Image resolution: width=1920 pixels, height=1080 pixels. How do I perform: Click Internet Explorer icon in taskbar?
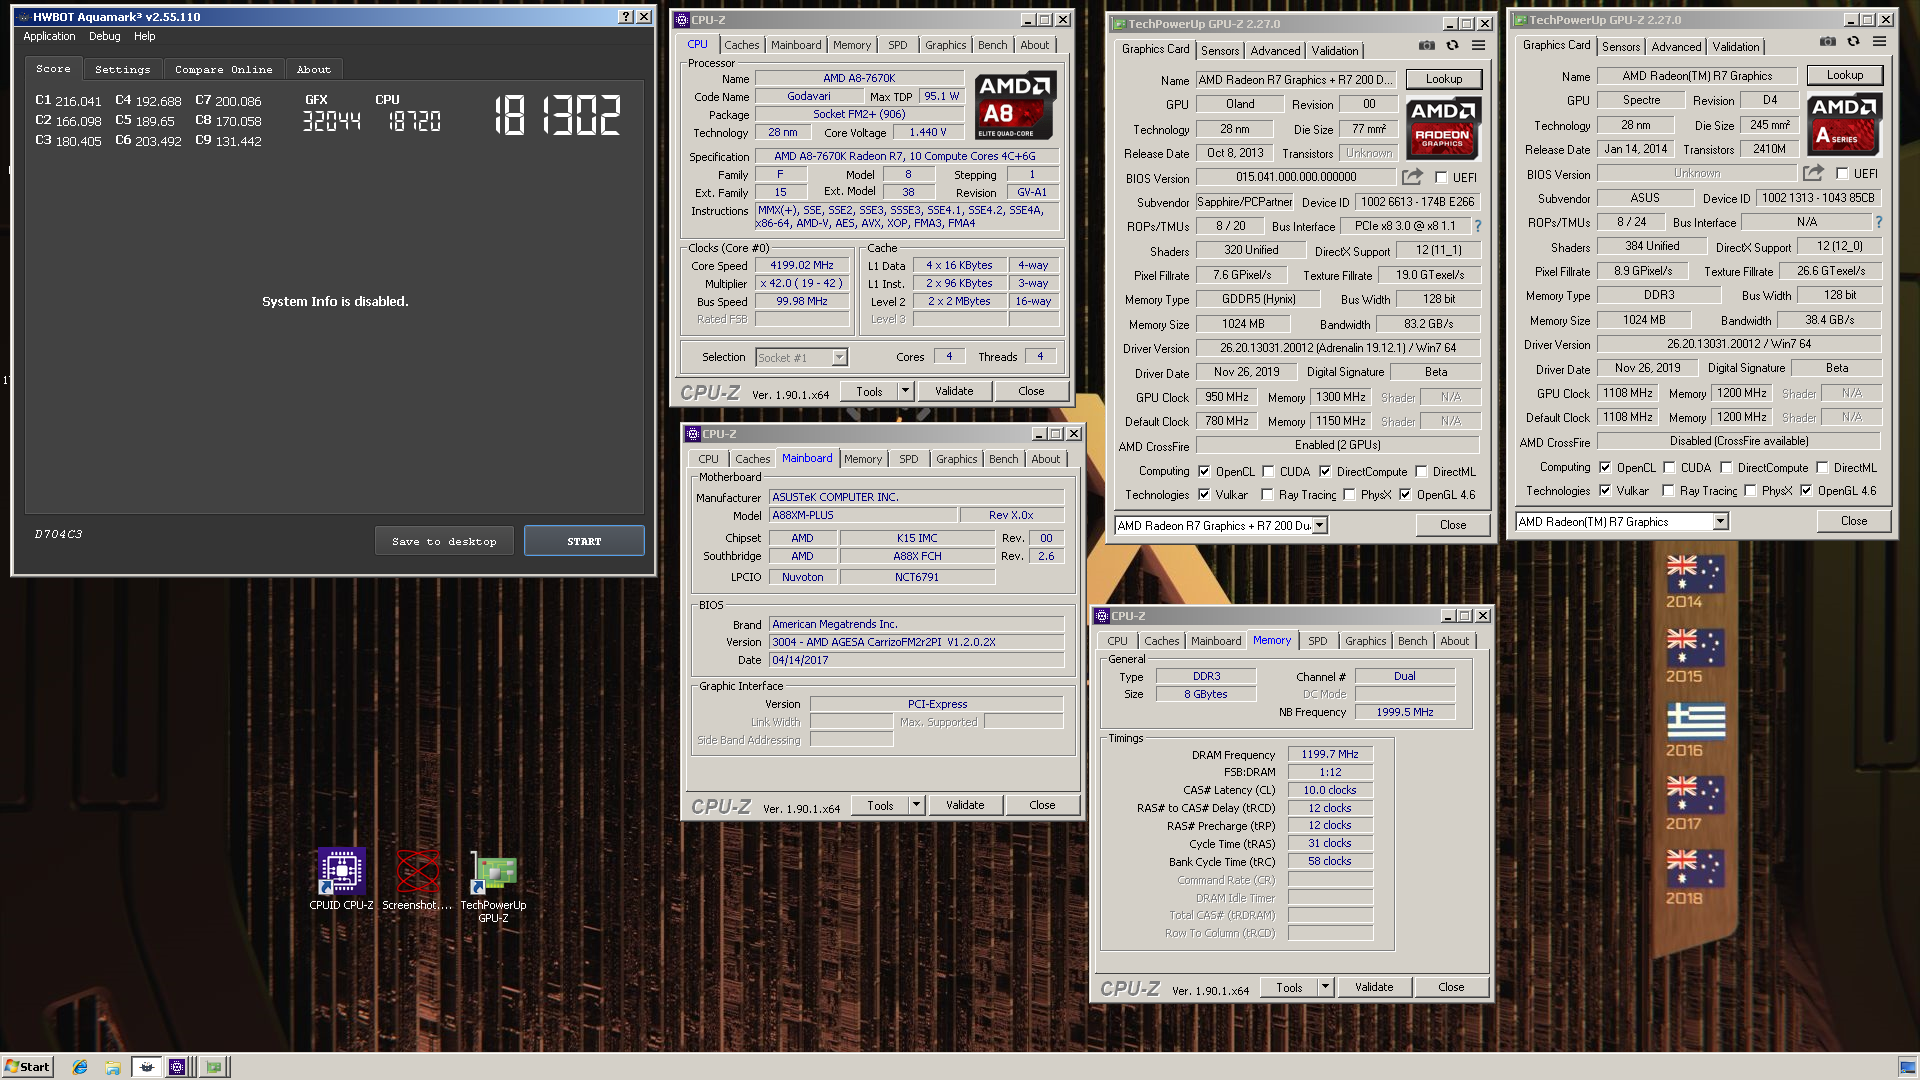[x=80, y=1067]
